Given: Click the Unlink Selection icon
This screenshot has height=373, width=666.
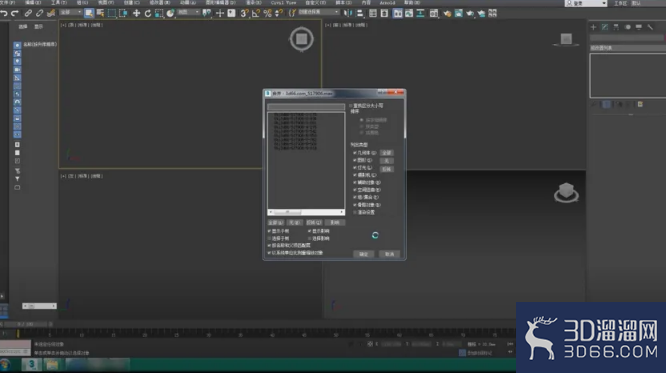Looking at the screenshot, I should tap(39, 14).
